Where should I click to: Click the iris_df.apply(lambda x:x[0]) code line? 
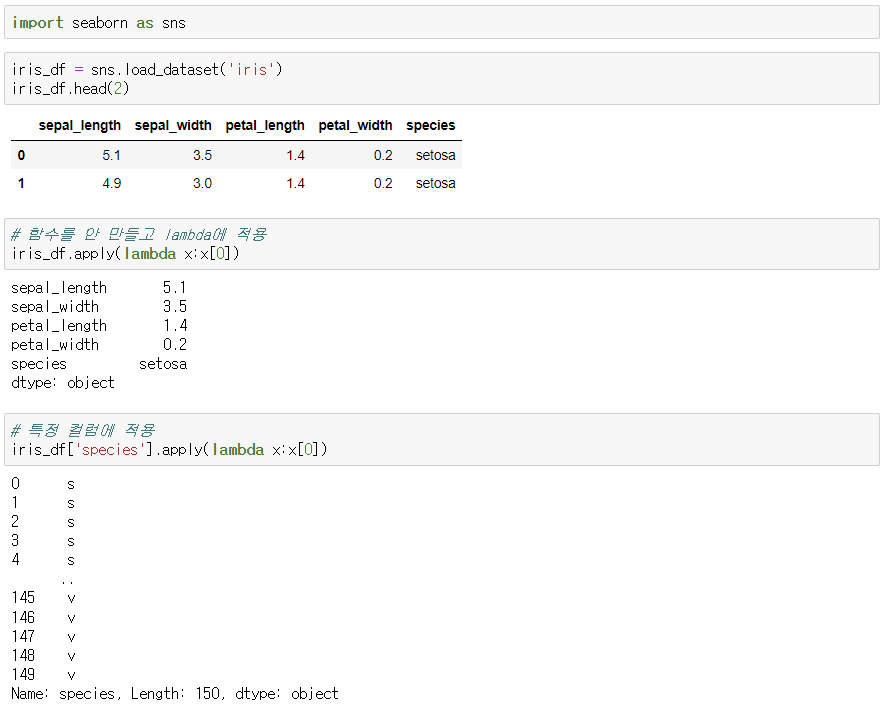coord(125,254)
